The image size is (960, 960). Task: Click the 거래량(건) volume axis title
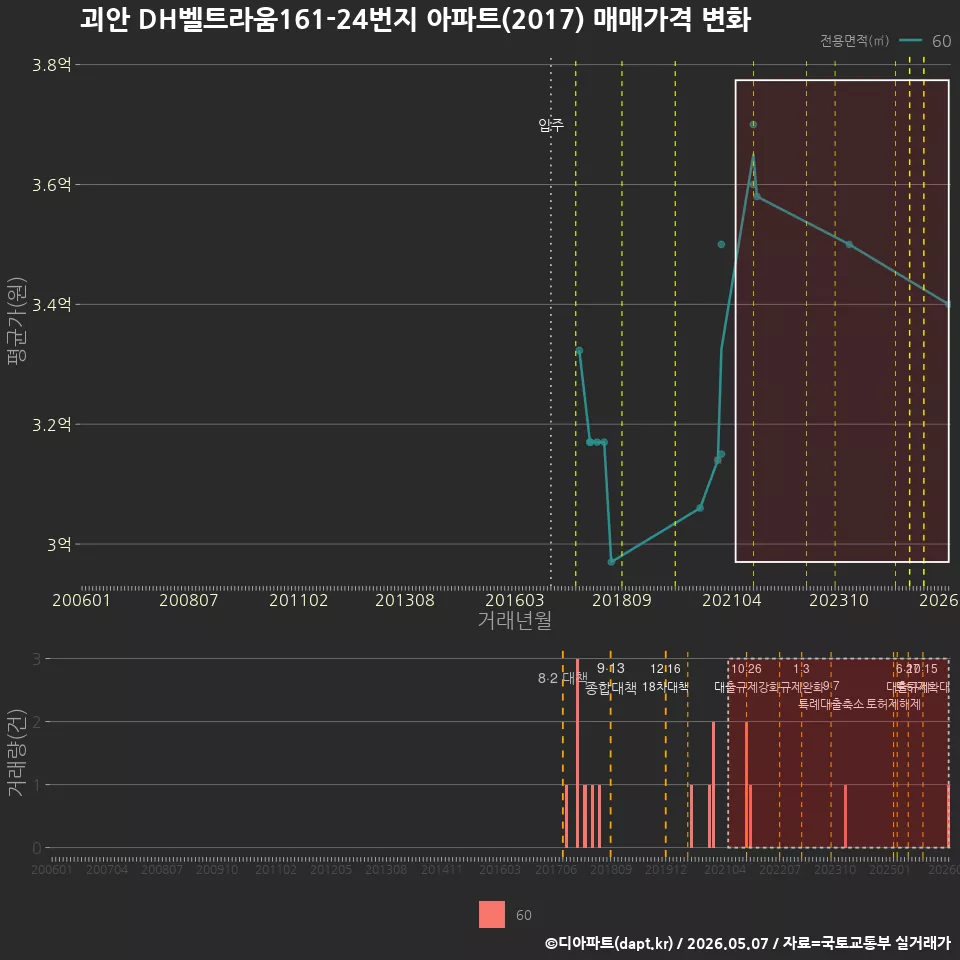coord(17,752)
